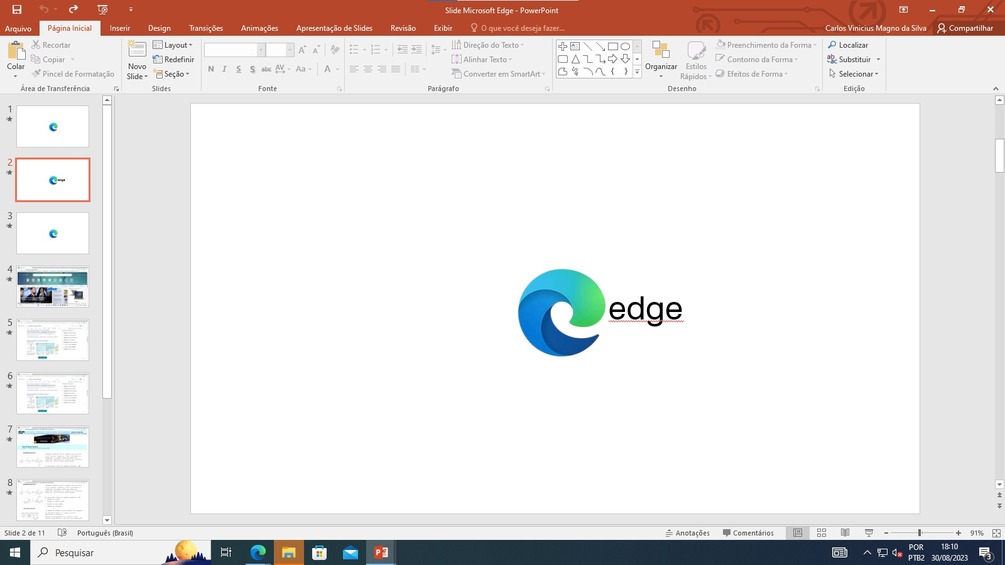
Task: Switch to the Transições tab
Action: point(206,28)
